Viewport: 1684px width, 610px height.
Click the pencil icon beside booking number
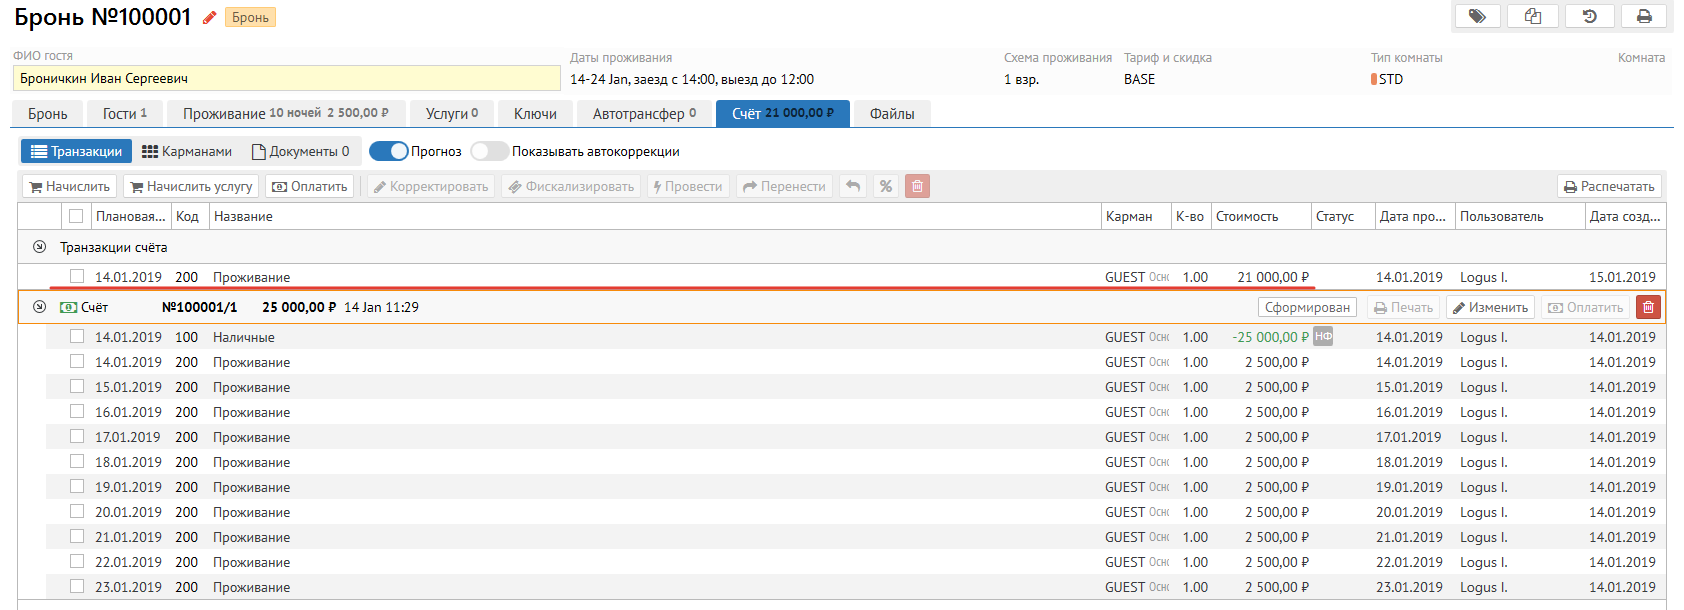coord(209,17)
